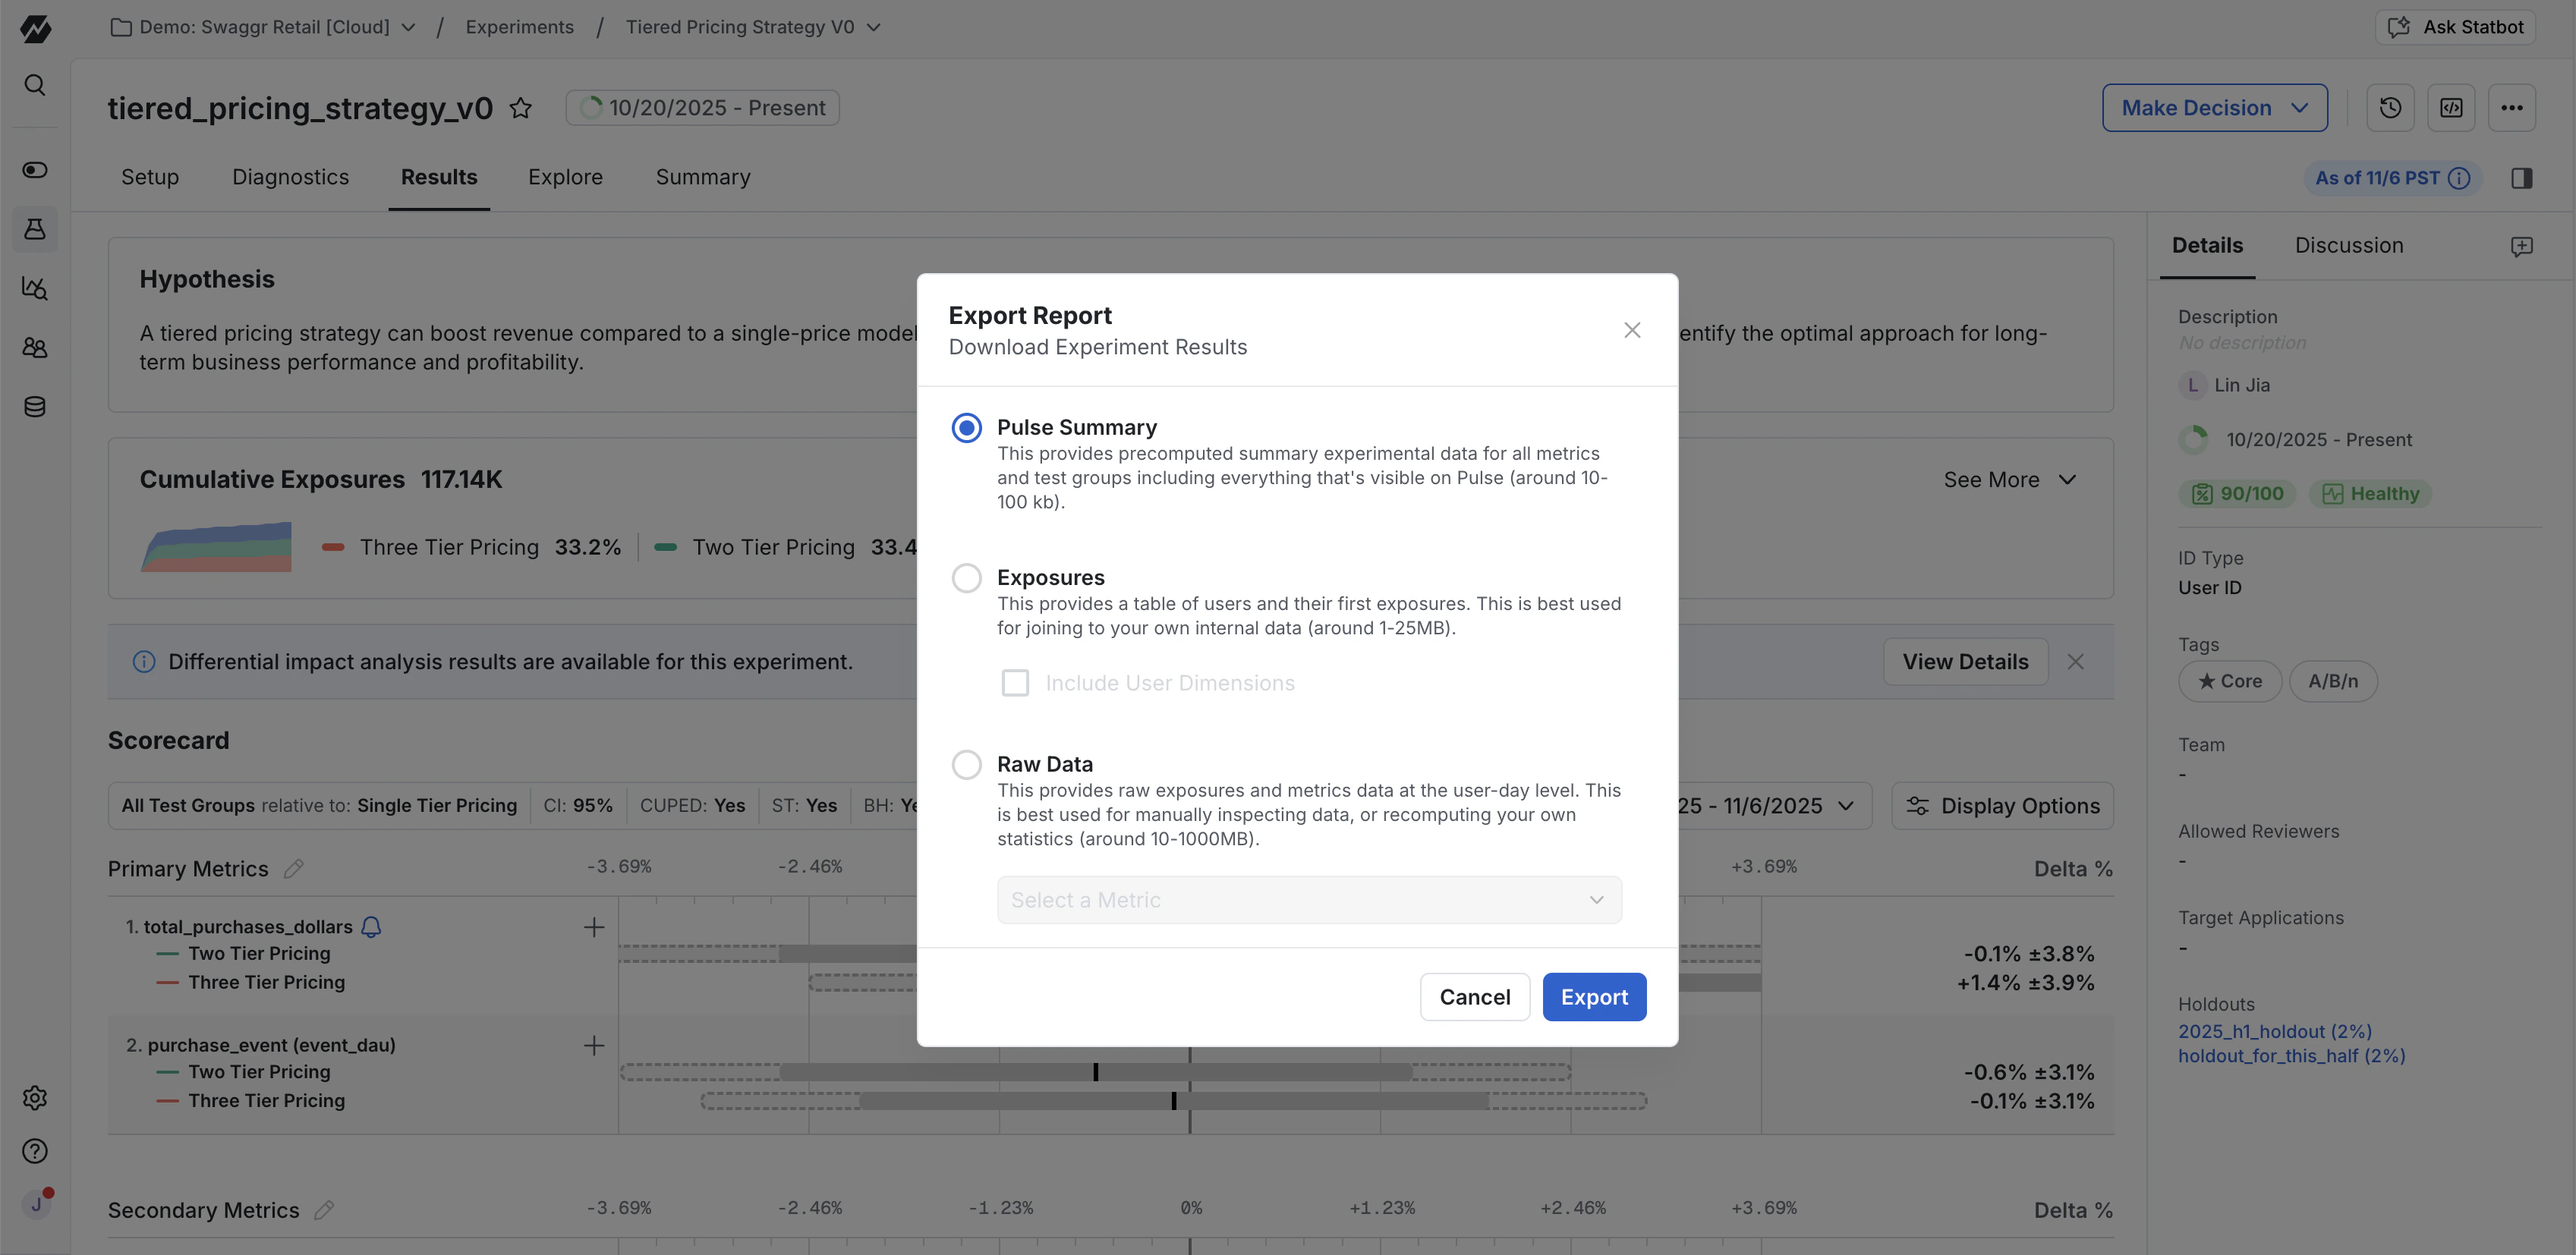Open the Tiered Pricing Strategy V0 breadcrumb dropdown

coord(874,27)
